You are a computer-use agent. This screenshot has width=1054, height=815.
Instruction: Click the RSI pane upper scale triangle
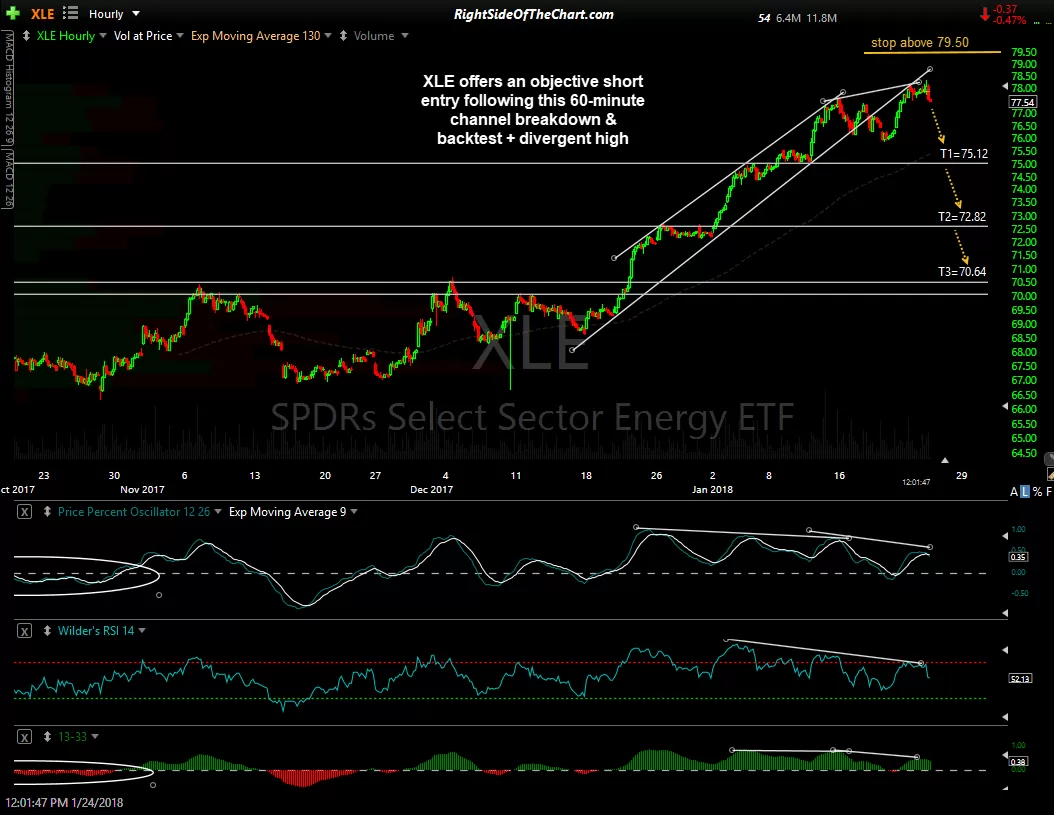1005,650
